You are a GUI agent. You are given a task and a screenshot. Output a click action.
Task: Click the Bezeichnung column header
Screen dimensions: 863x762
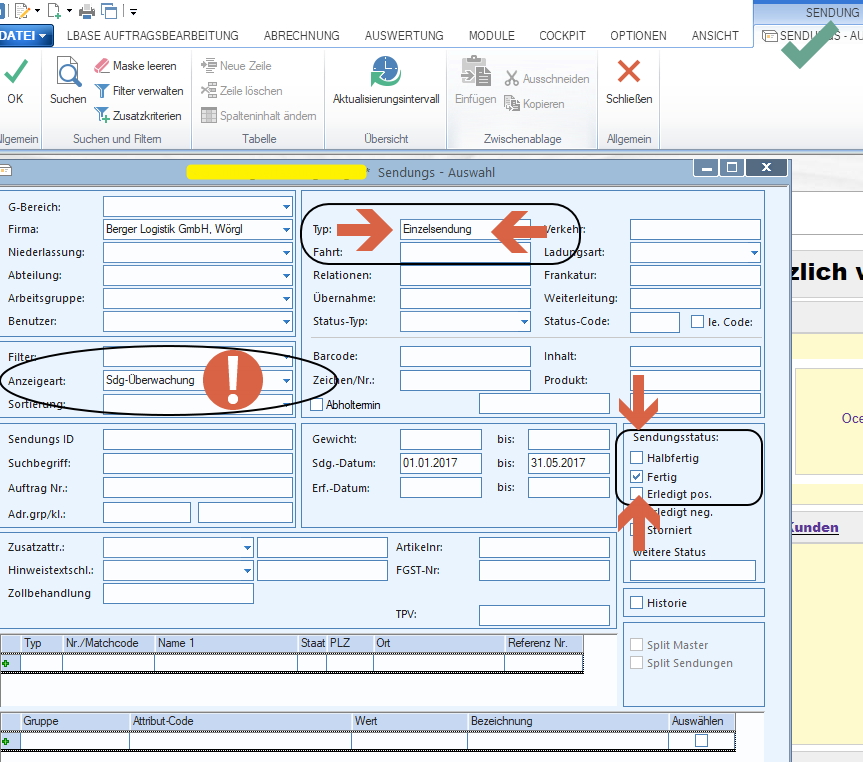tap(567, 721)
